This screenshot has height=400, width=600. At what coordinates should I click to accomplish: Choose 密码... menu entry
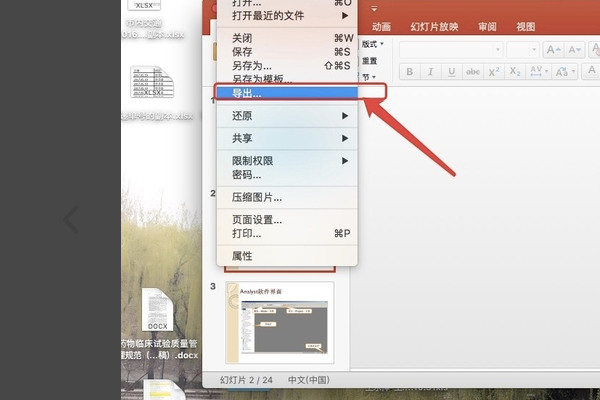coord(287,175)
